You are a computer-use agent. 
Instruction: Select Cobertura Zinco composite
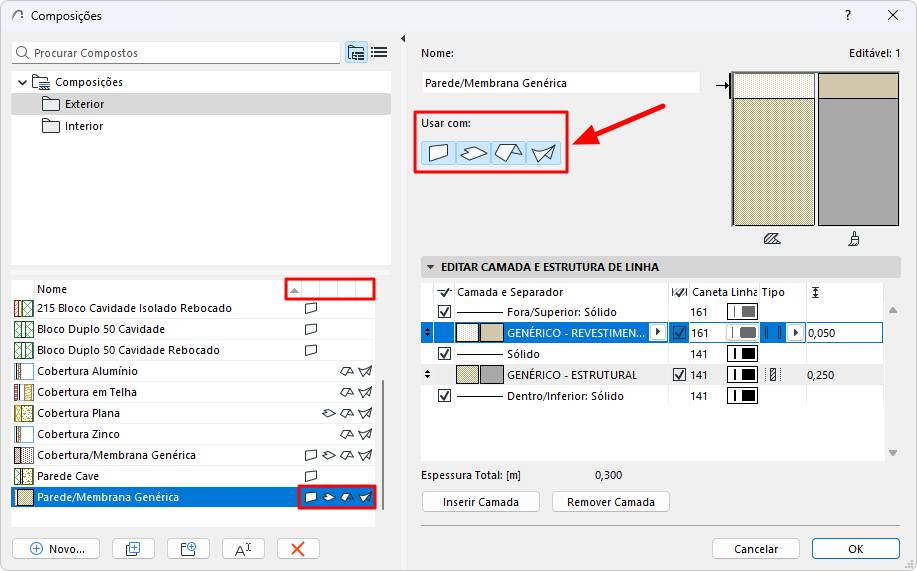tap(193, 434)
